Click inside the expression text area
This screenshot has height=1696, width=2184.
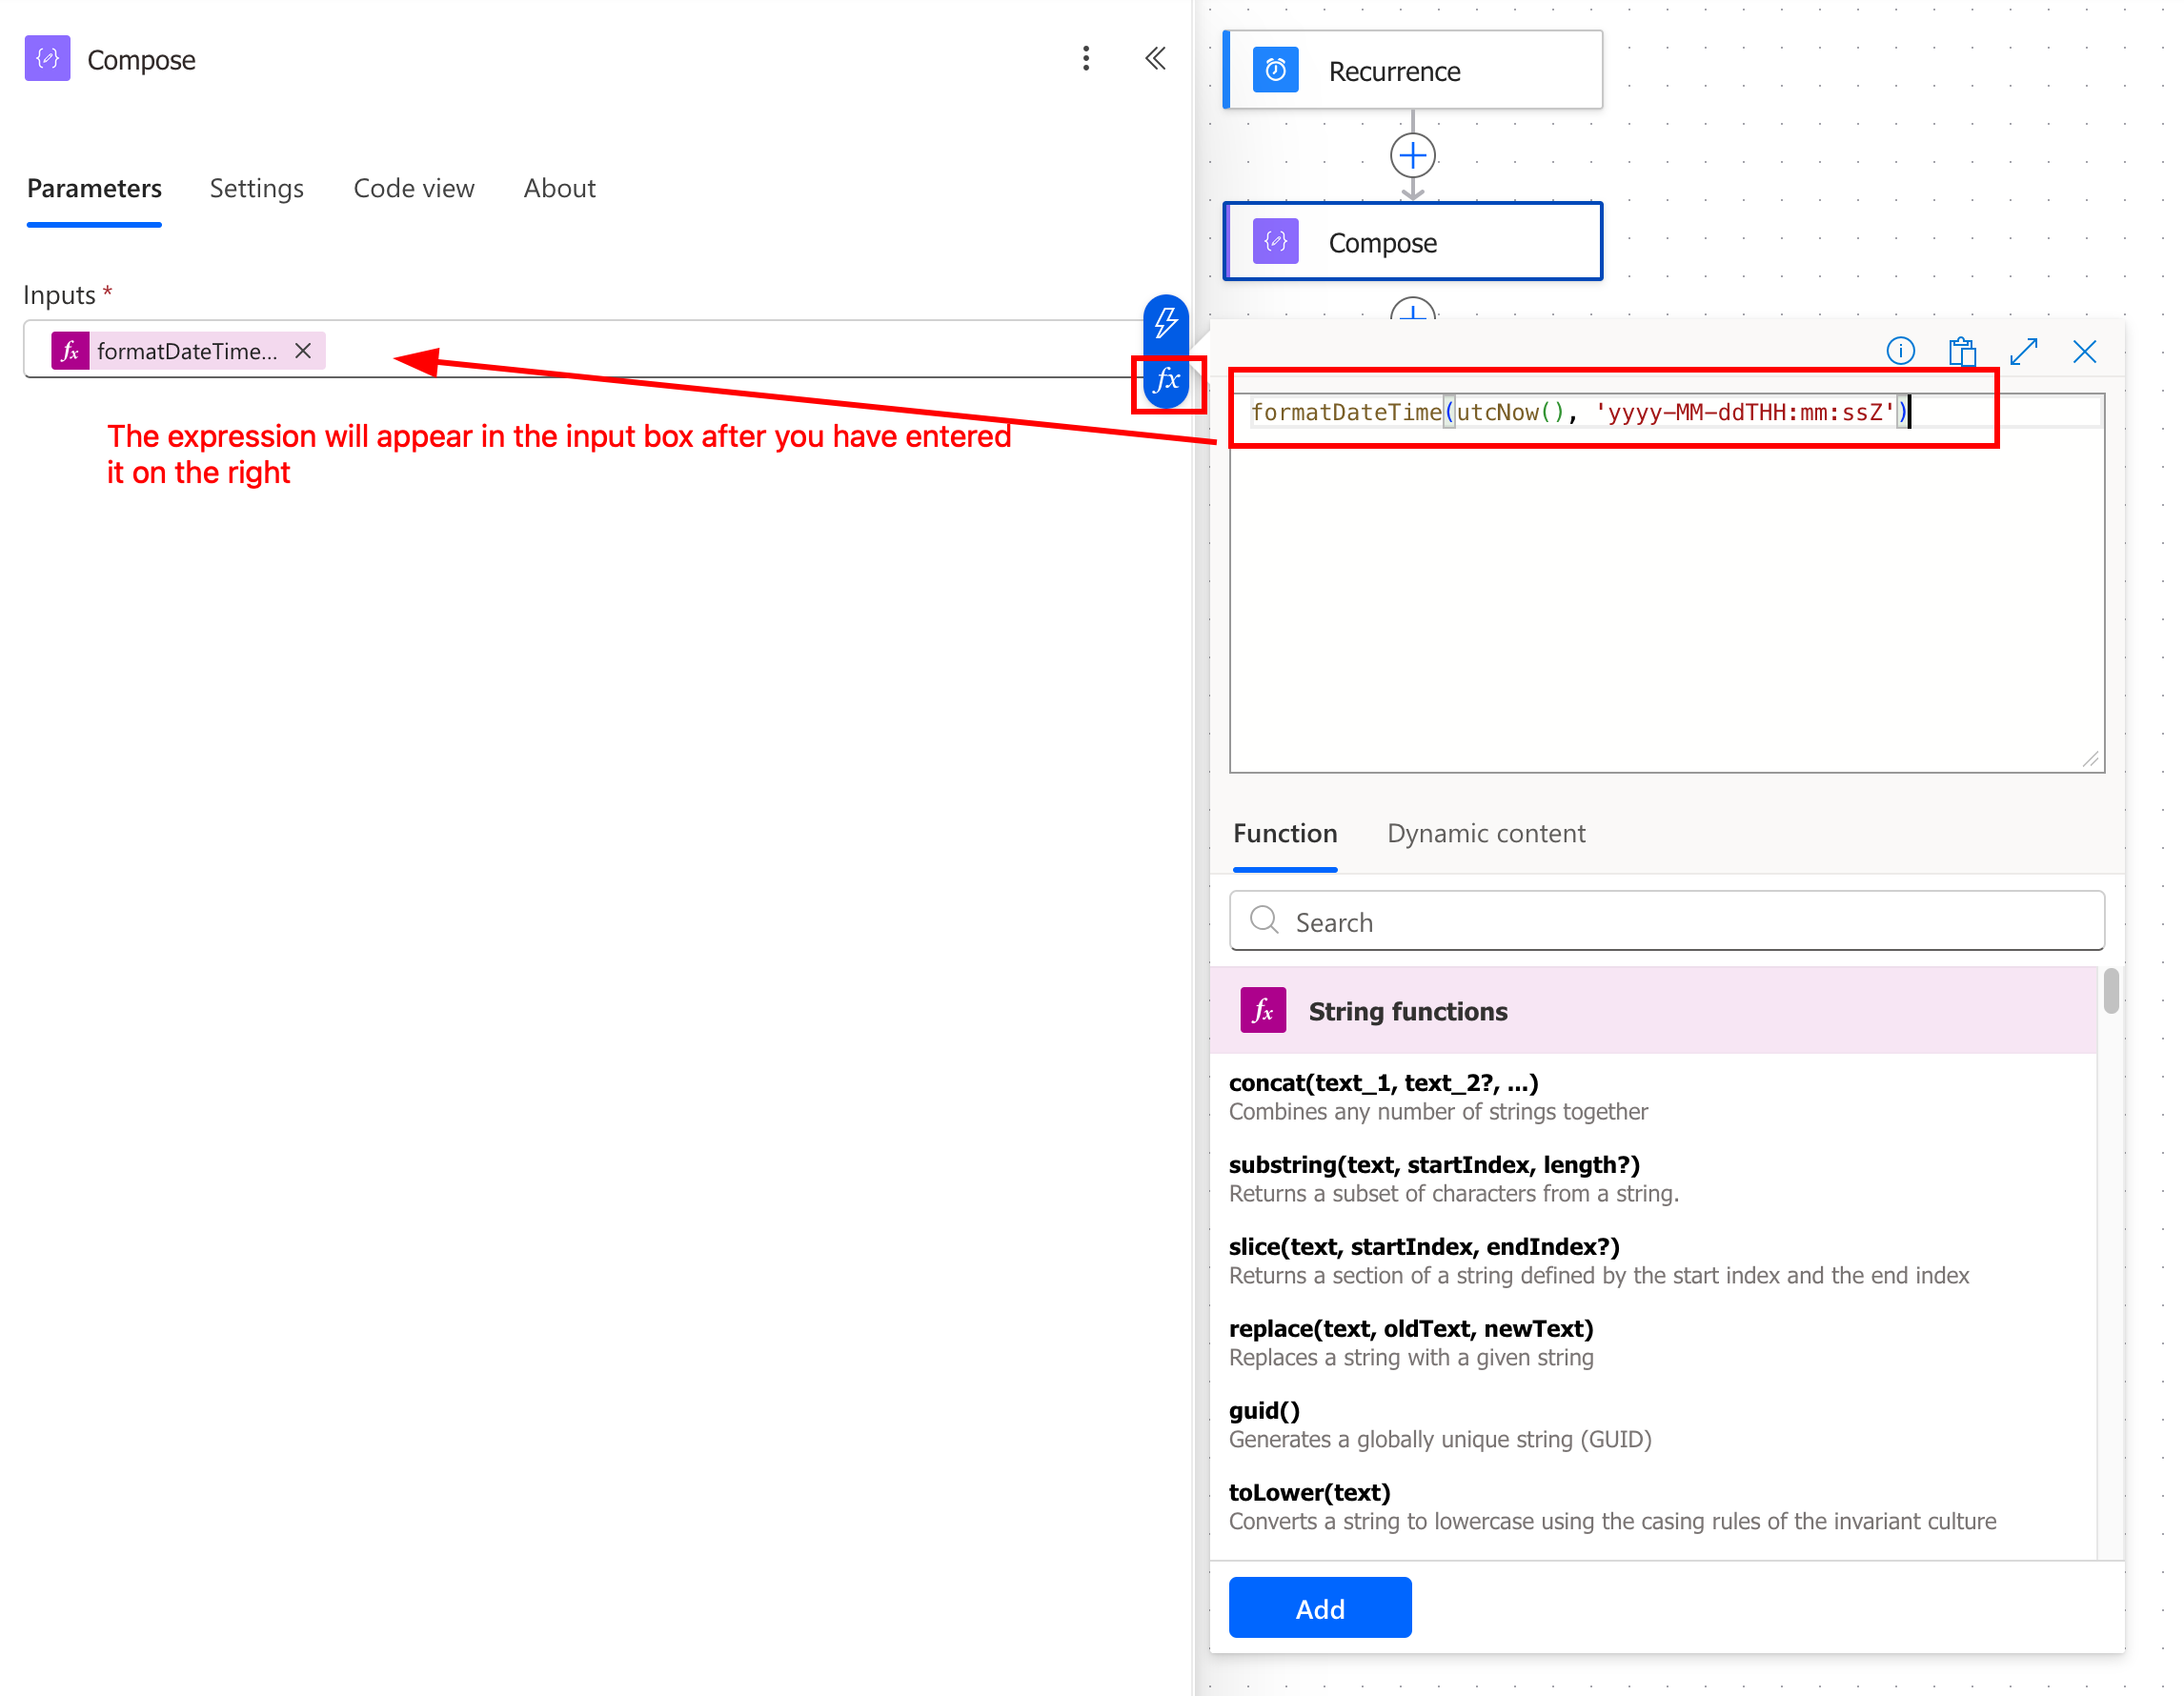[1666, 583]
